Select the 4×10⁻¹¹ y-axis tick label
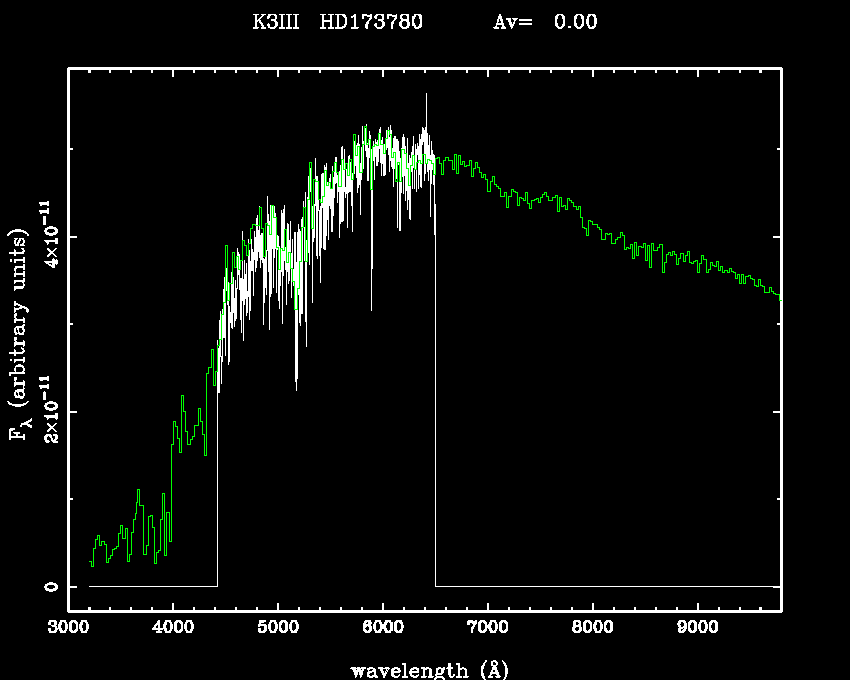The image size is (850, 680). point(46,236)
